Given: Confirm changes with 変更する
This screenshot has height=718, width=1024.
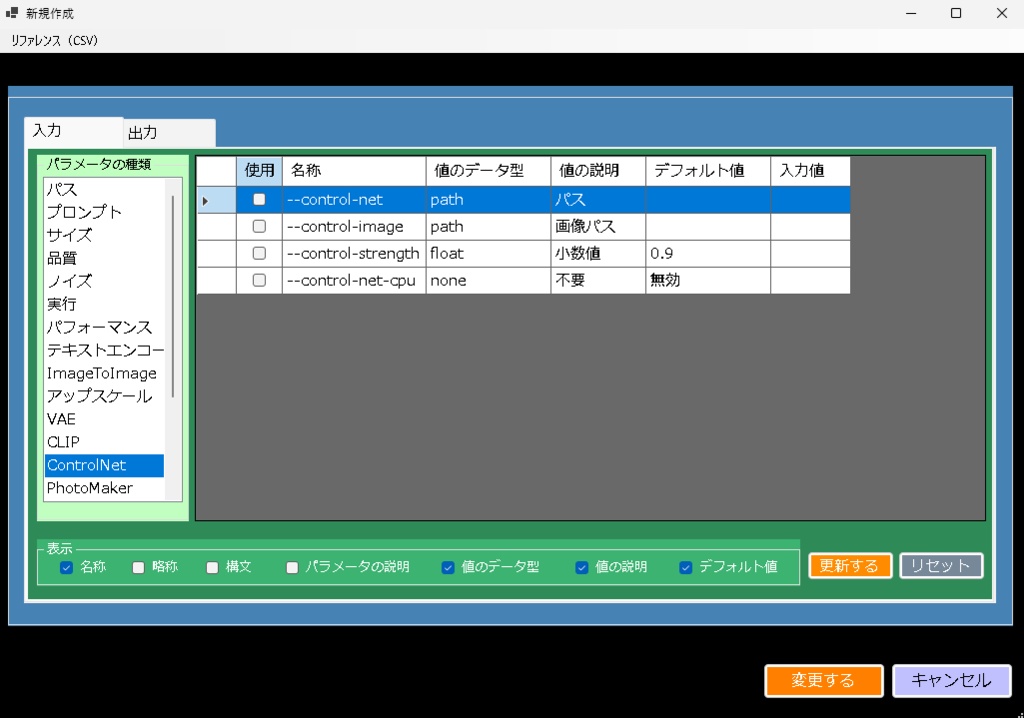Looking at the screenshot, I should [x=823, y=681].
